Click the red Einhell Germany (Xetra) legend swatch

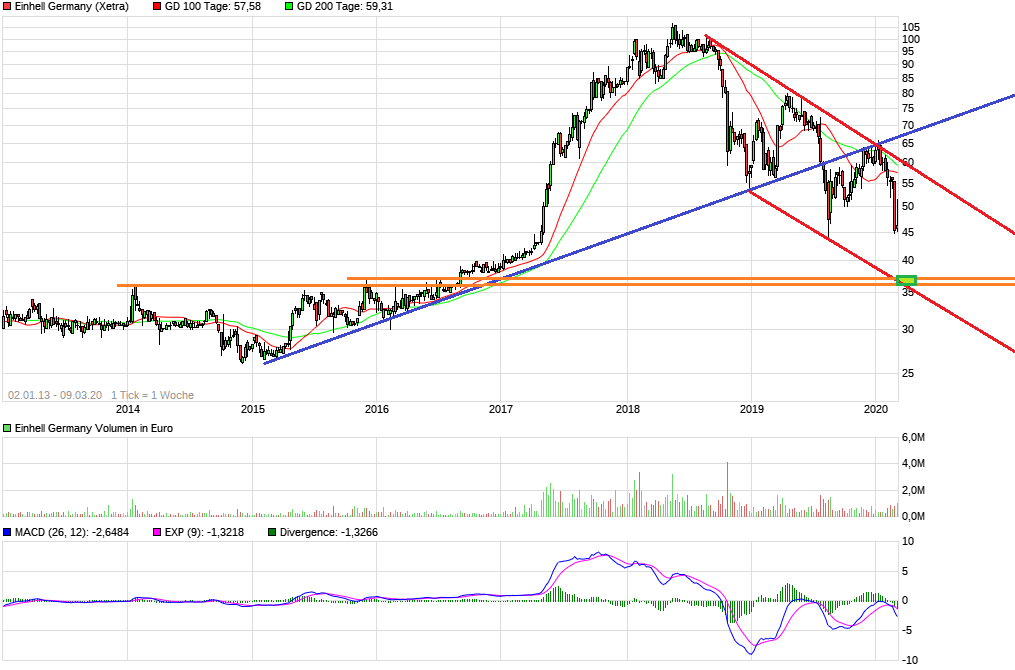click(x=7, y=7)
